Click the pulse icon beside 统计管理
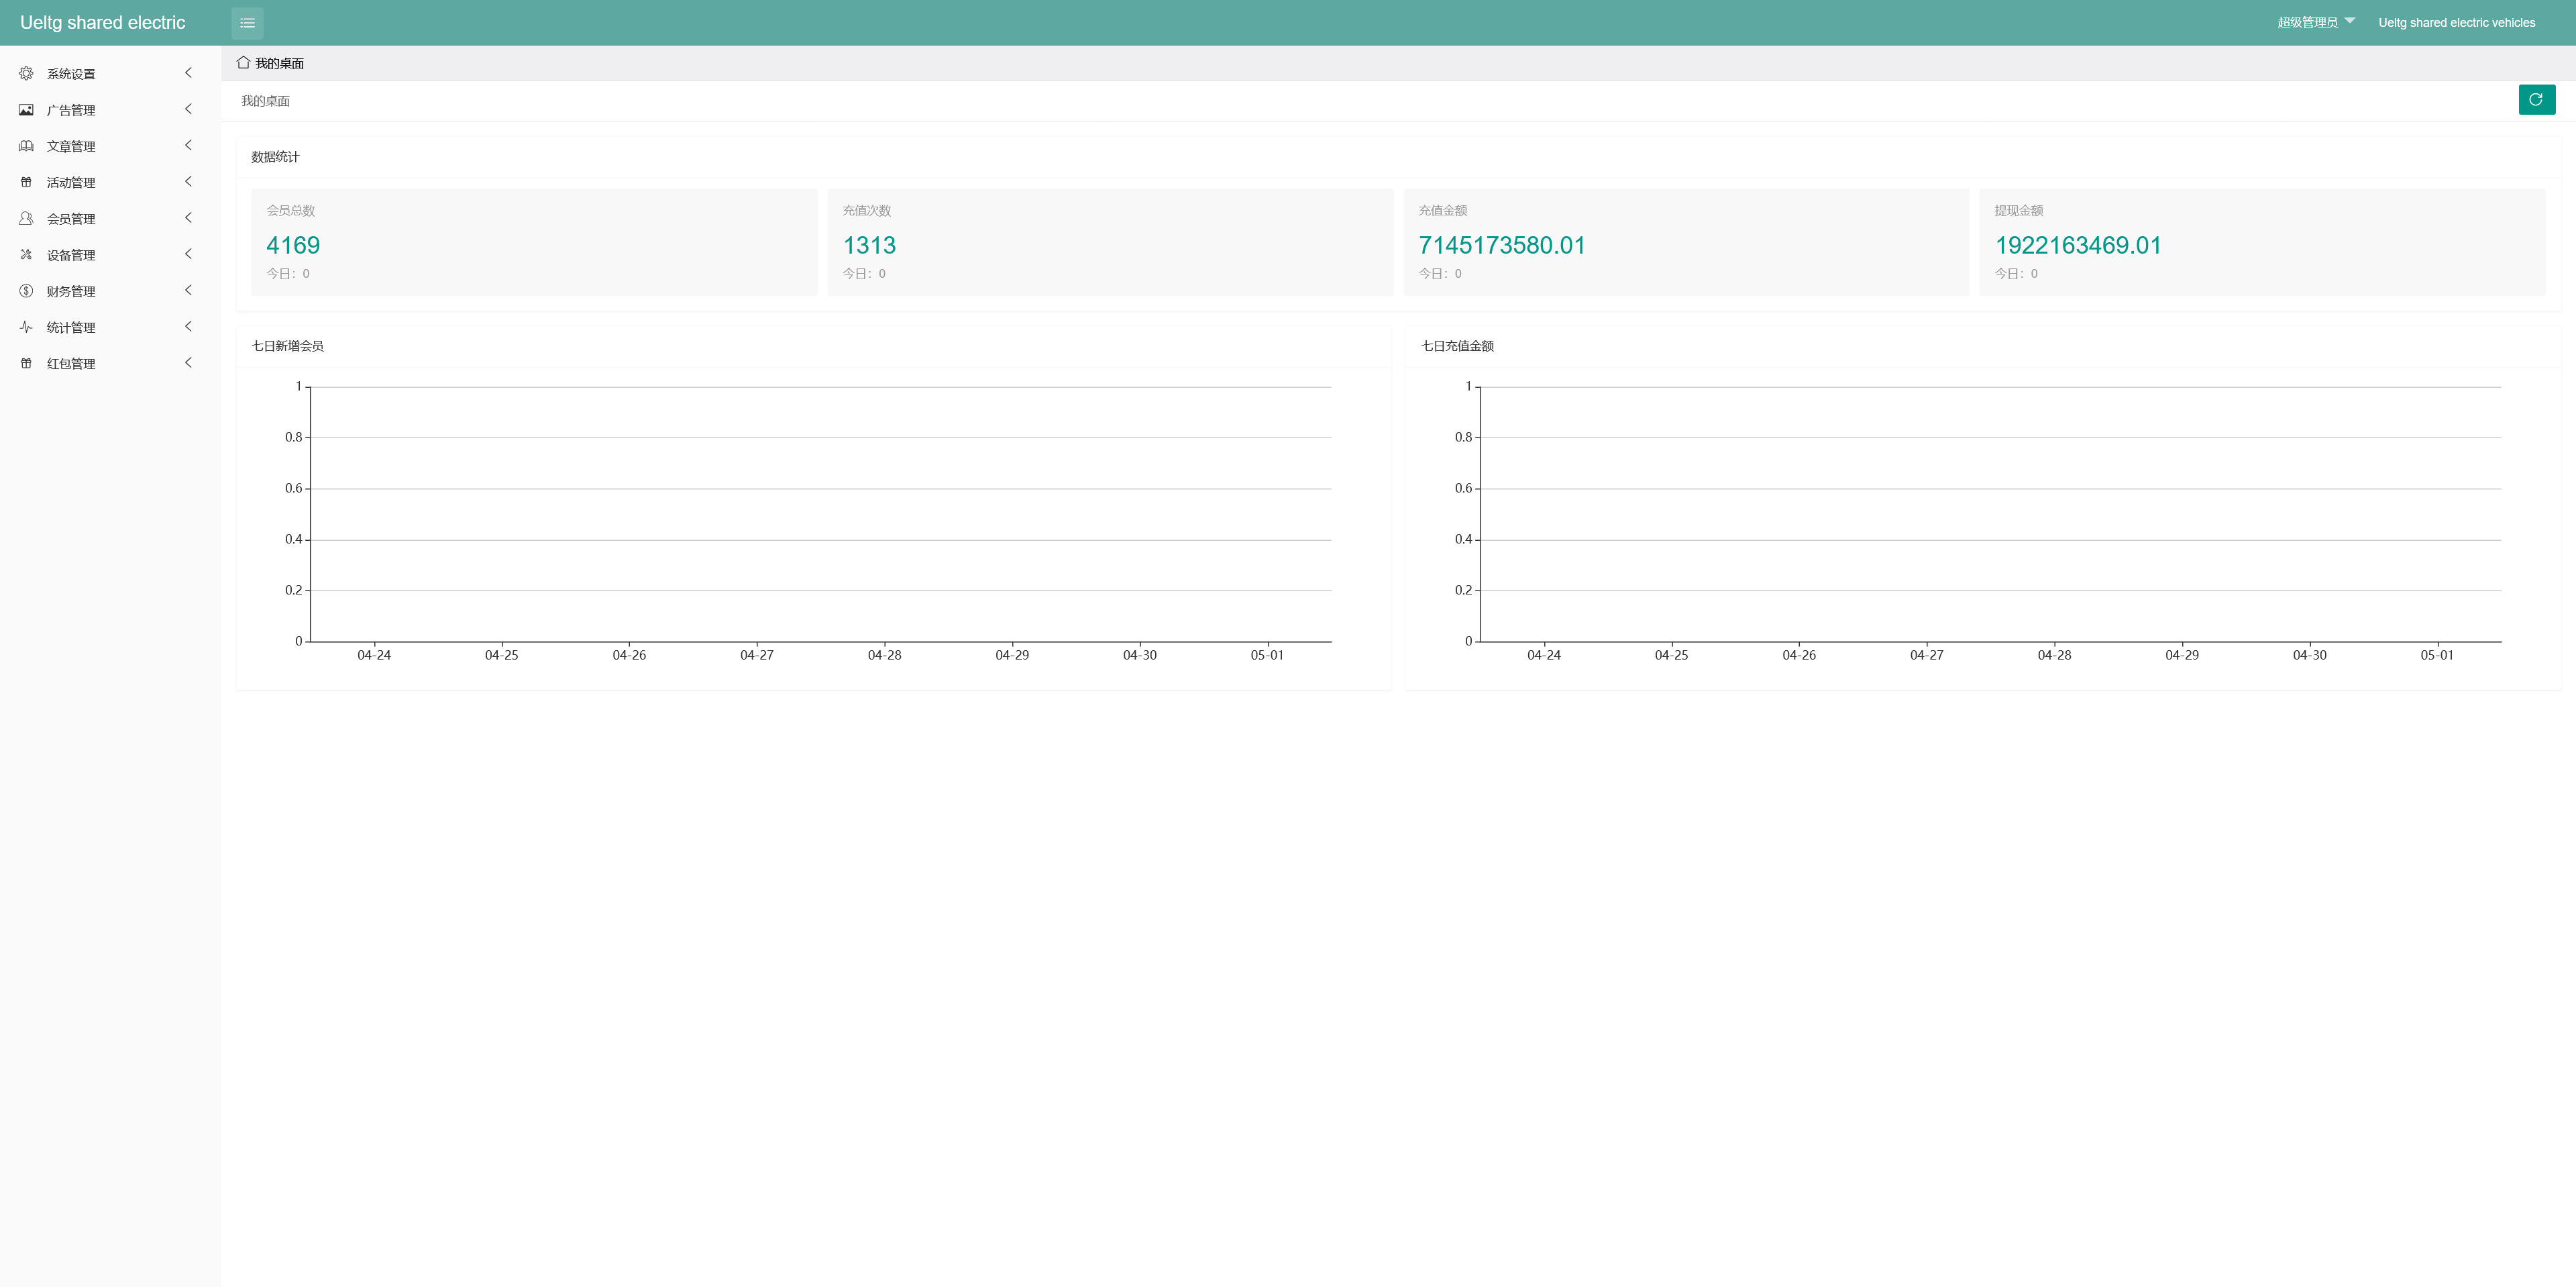Image resolution: width=2576 pixels, height=1287 pixels. coord(26,327)
